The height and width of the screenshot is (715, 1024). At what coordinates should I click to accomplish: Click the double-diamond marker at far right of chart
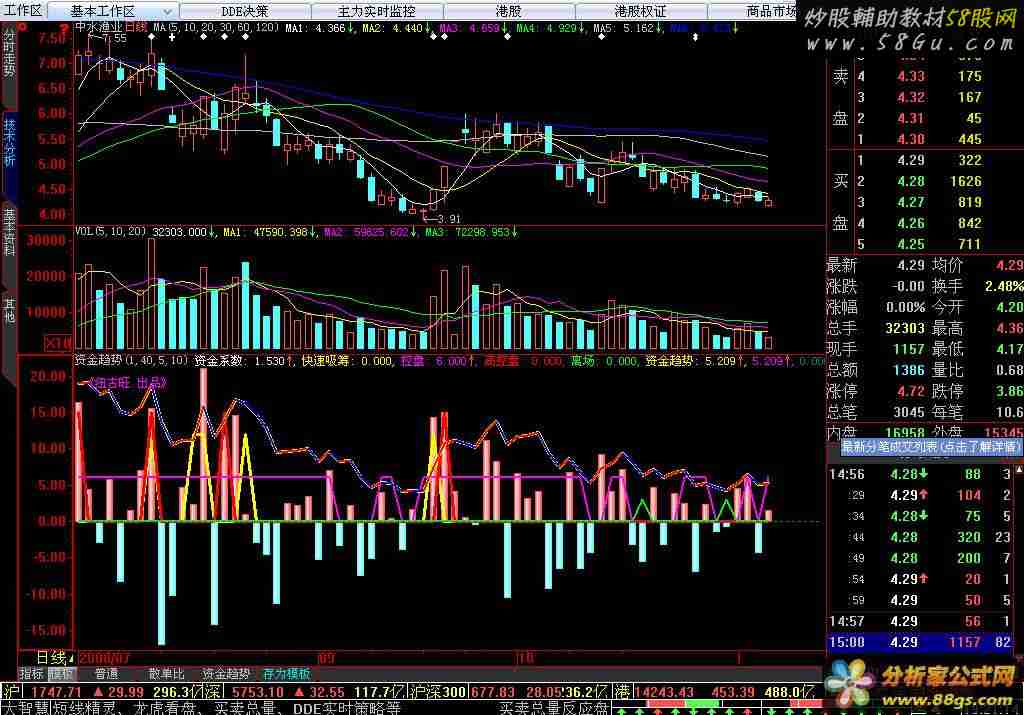(x=695, y=37)
